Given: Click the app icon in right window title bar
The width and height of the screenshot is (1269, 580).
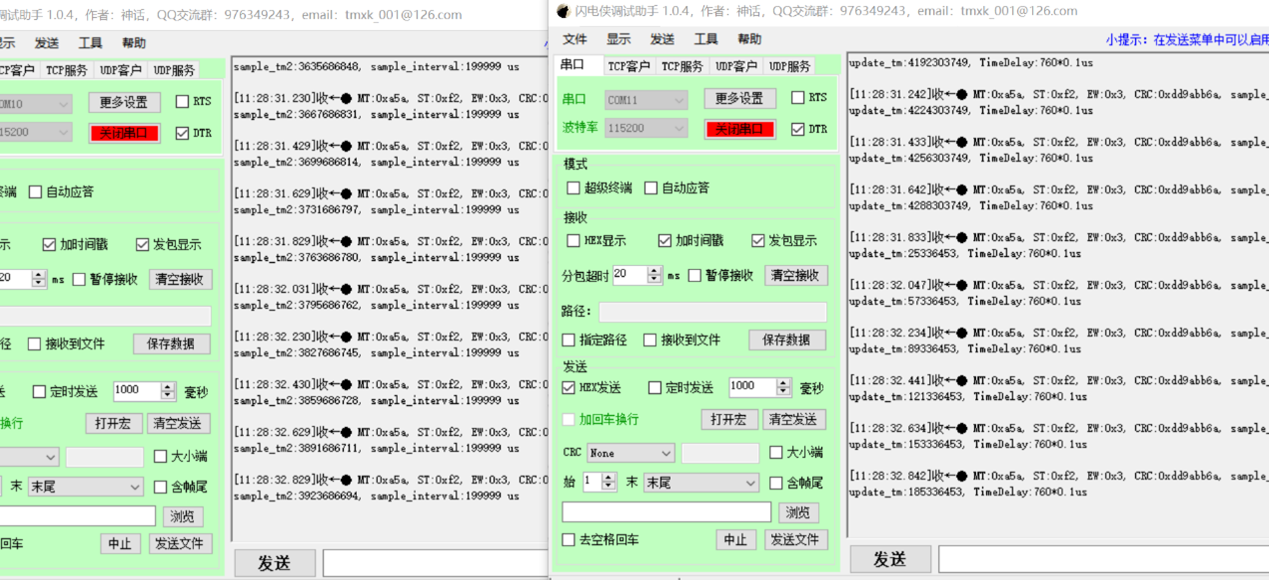Looking at the screenshot, I should pyautogui.click(x=563, y=11).
